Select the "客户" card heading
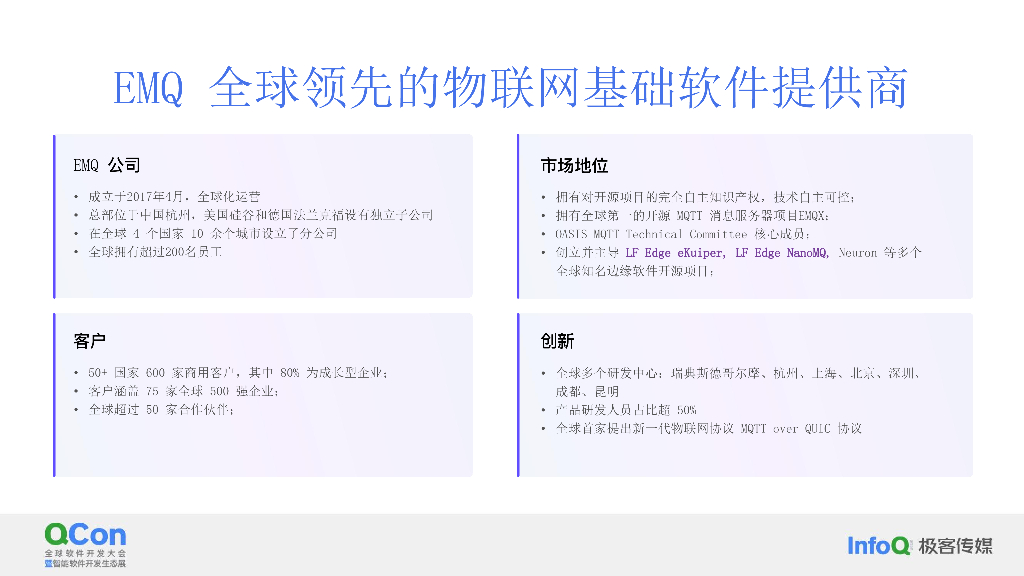Screen dimensions: 1024x576 (x=89, y=341)
